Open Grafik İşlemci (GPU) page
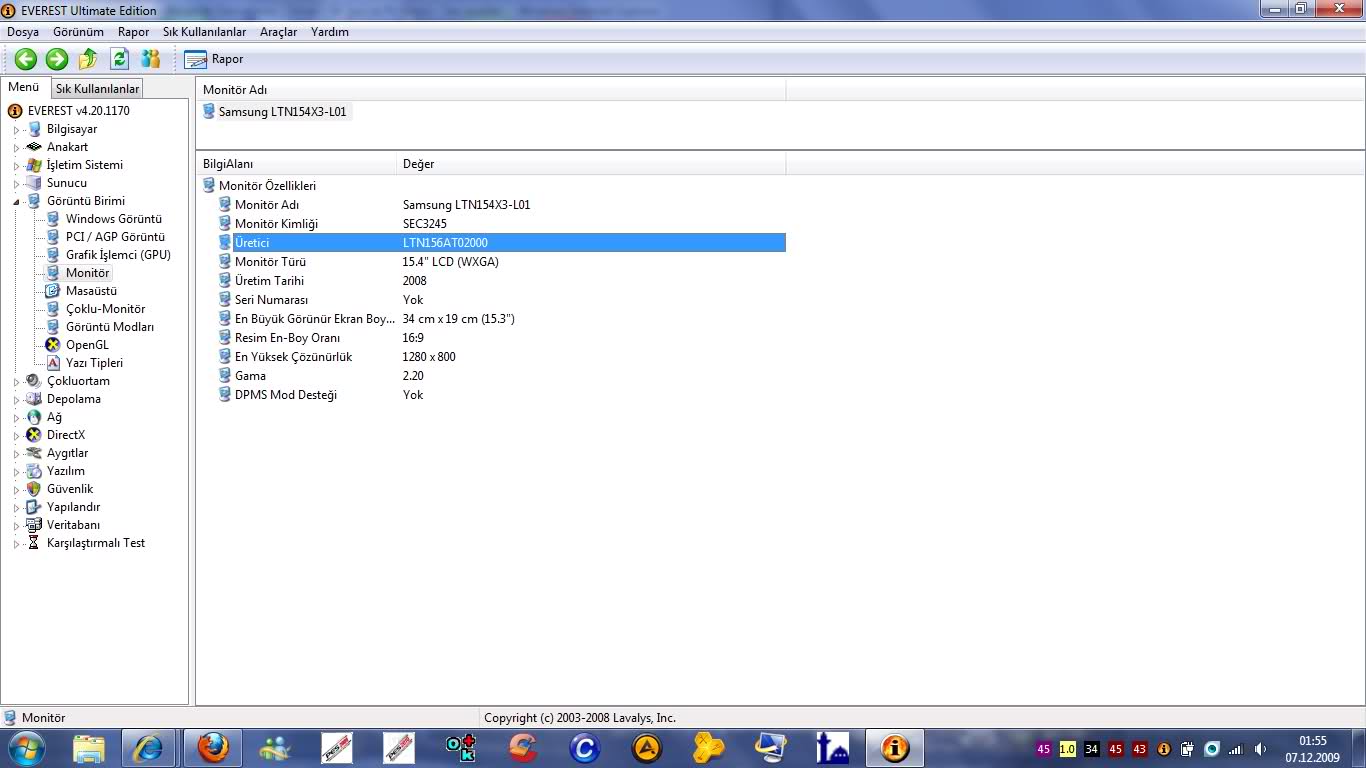The width and height of the screenshot is (1366, 768). [x=118, y=255]
